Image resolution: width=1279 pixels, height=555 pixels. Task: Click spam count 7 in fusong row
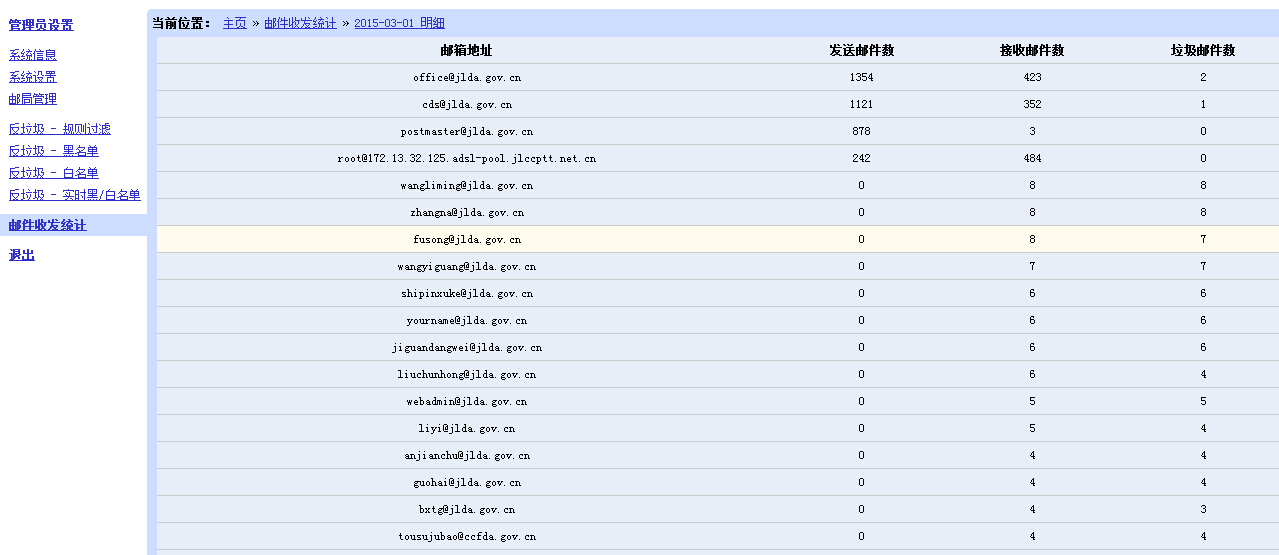click(x=1203, y=240)
